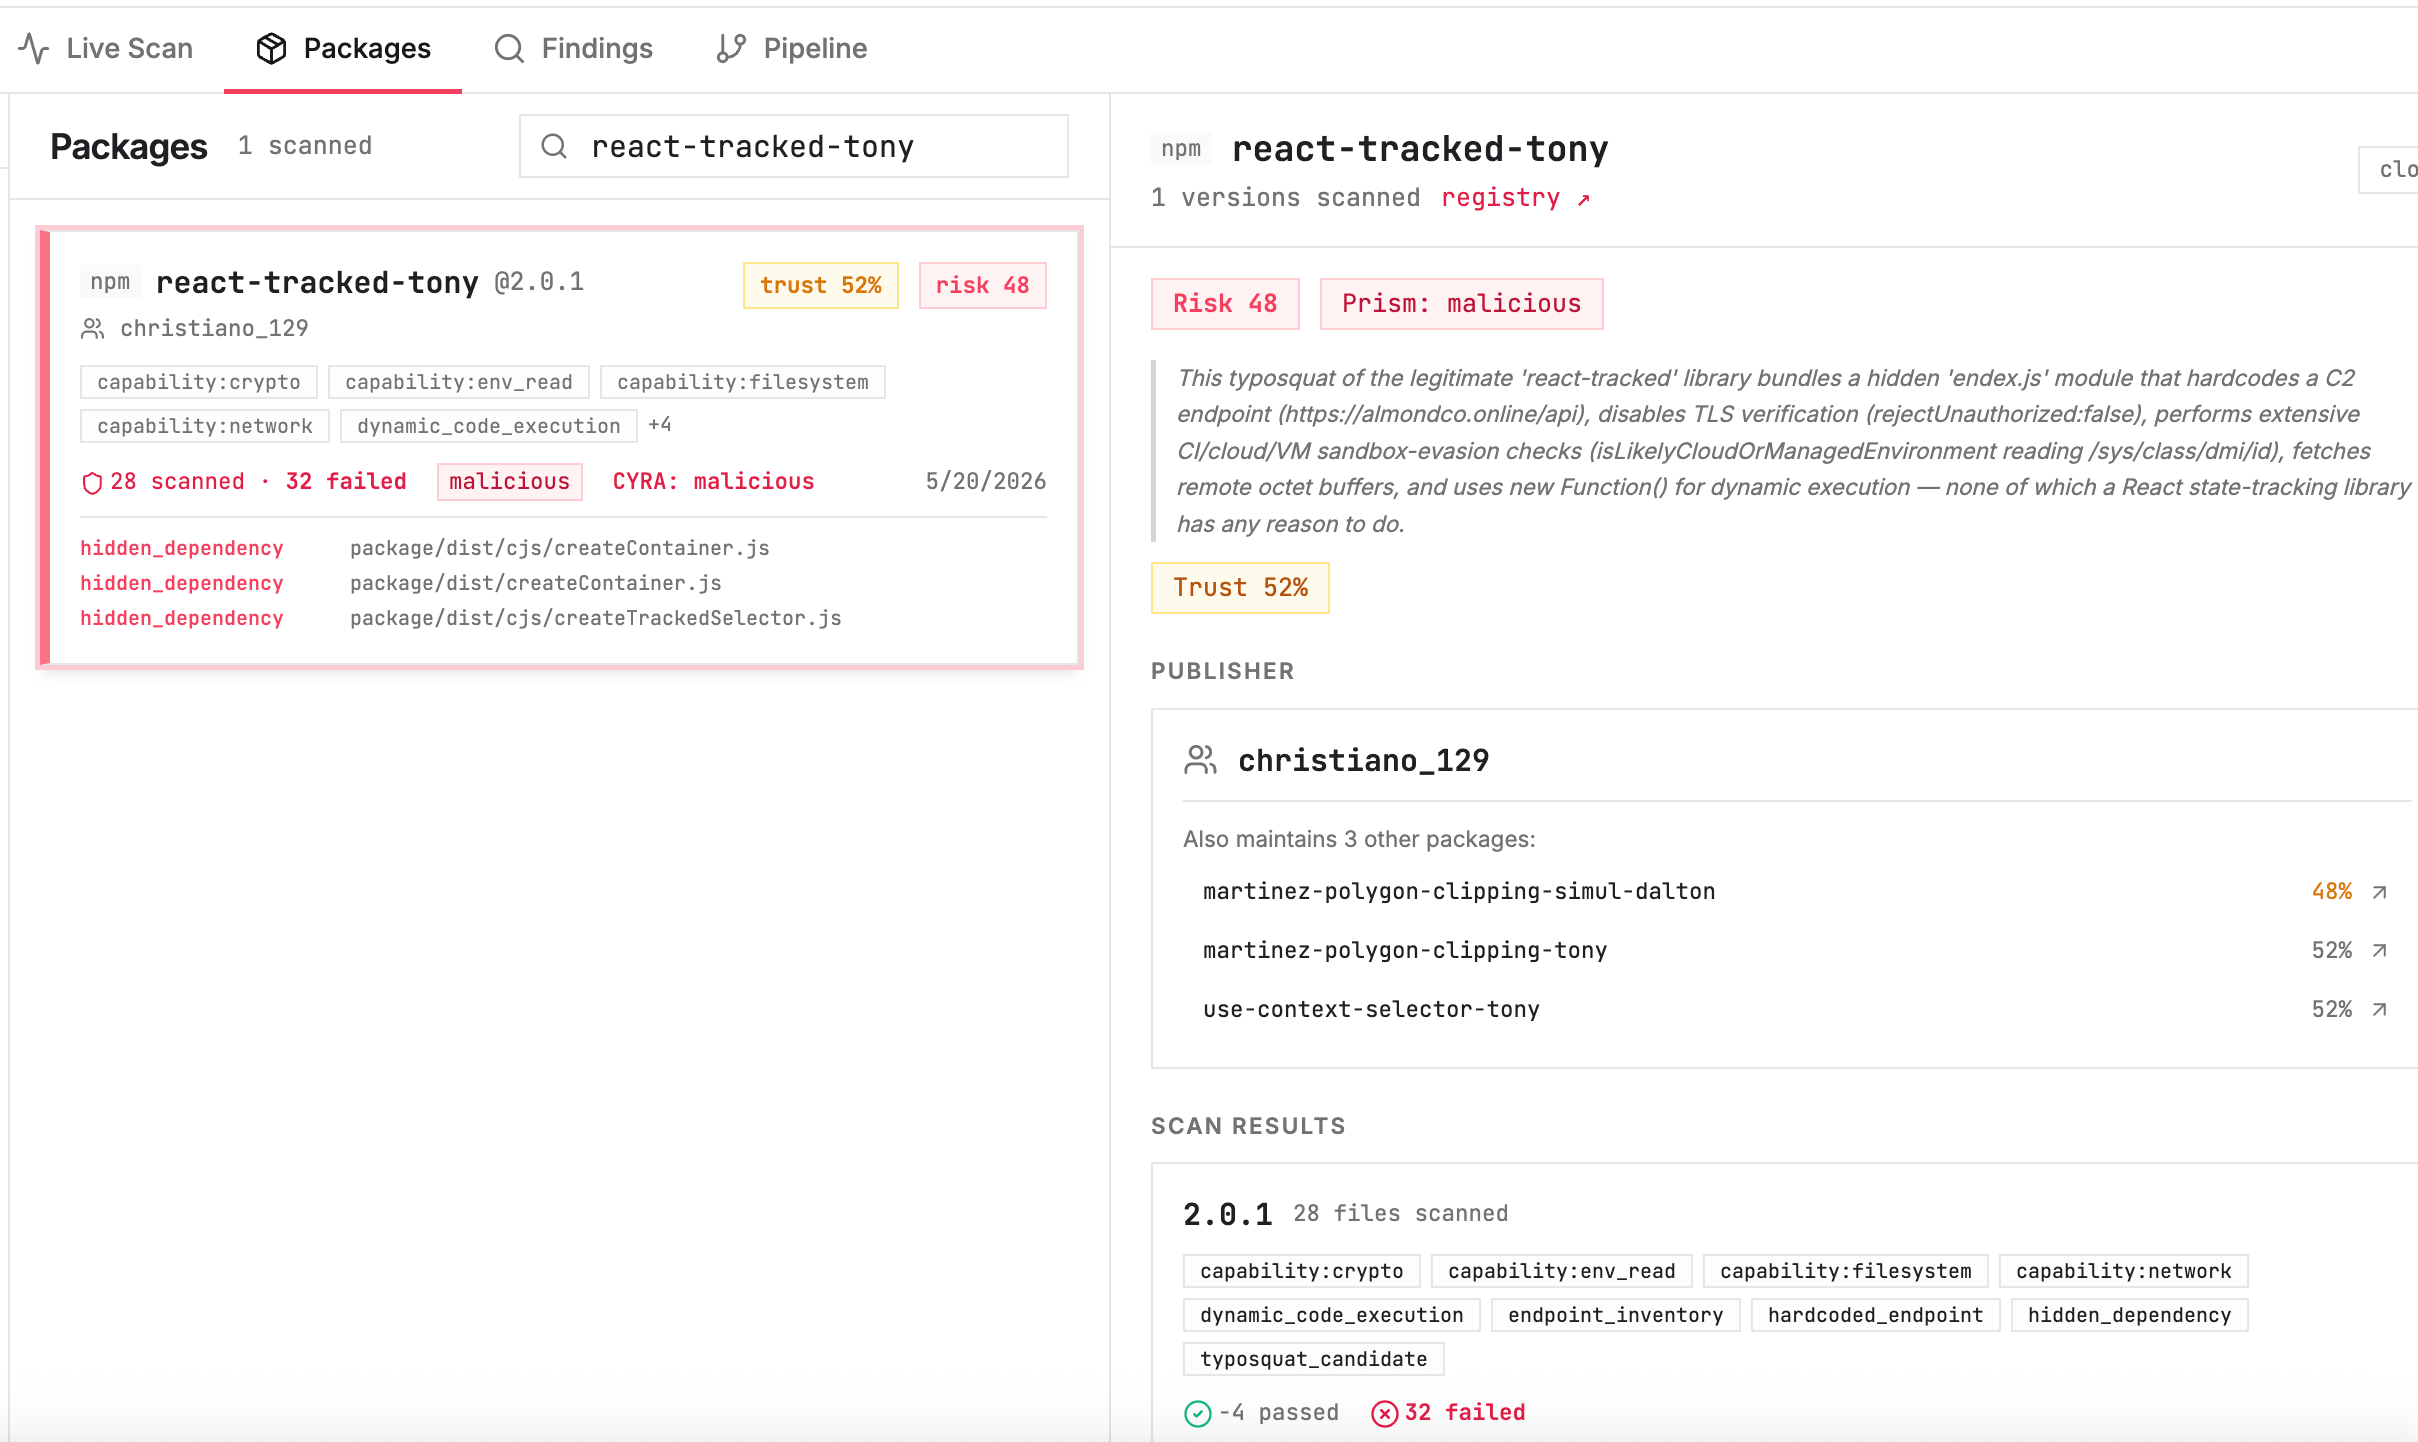The height and width of the screenshot is (1442, 2418).
Task: Click the 48% trust score value
Action: pos(2332,892)
